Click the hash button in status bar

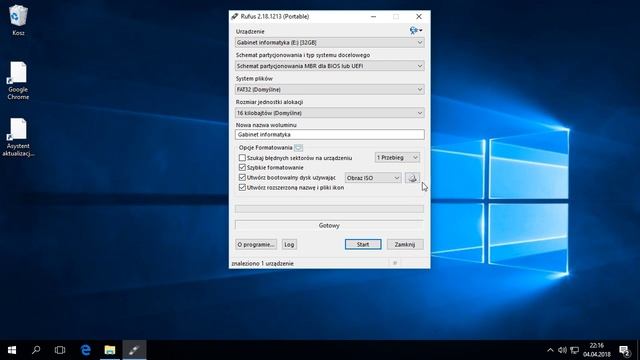point(395,263)
